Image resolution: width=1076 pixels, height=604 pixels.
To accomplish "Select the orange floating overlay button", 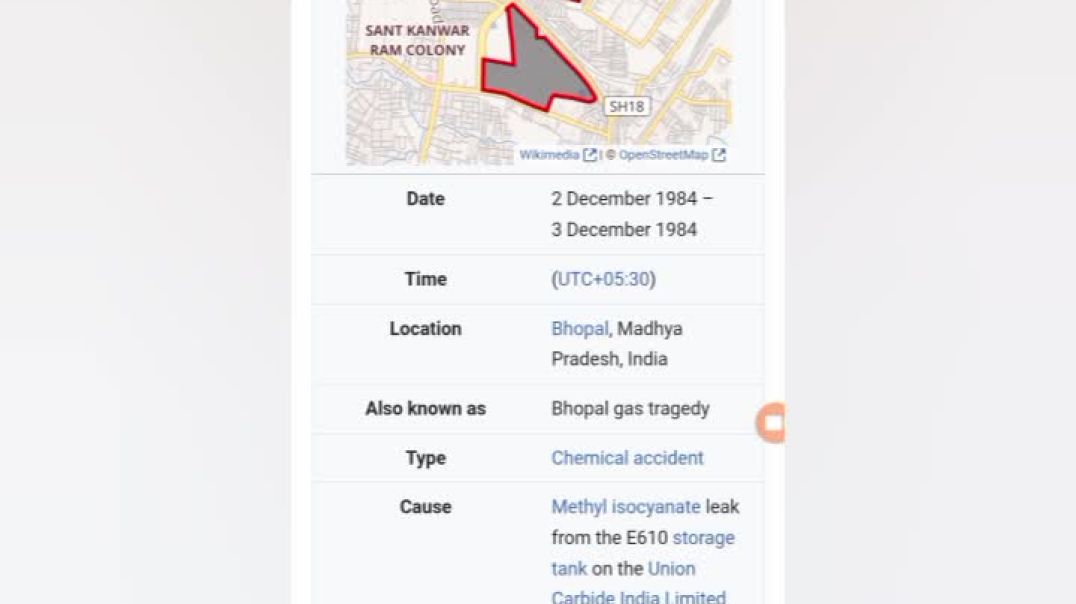I will pos(772,421).
